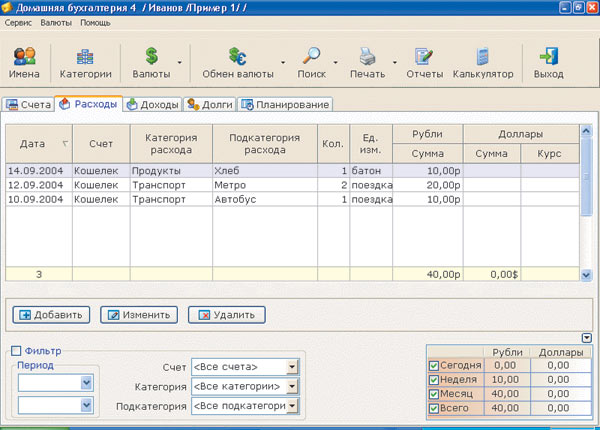Click the total 40,00р cell in the footer
This screenshot has width=600, height=430.
point(428,274)
